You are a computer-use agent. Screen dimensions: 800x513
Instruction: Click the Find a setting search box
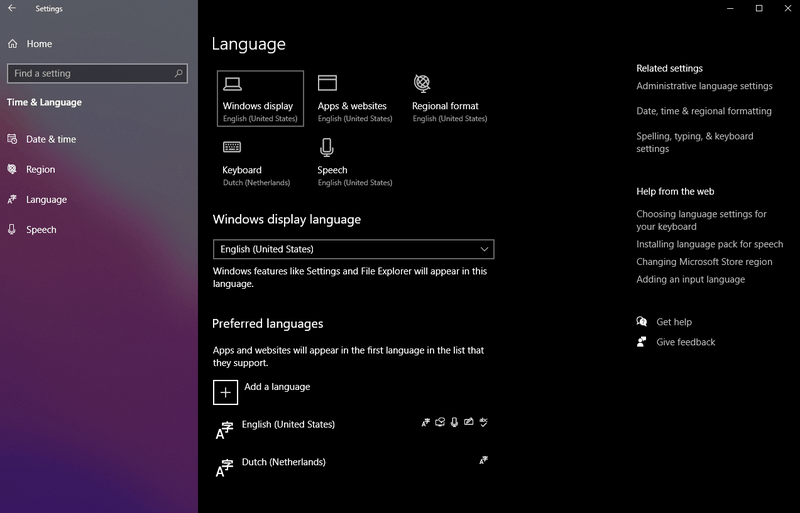[97, 74]
